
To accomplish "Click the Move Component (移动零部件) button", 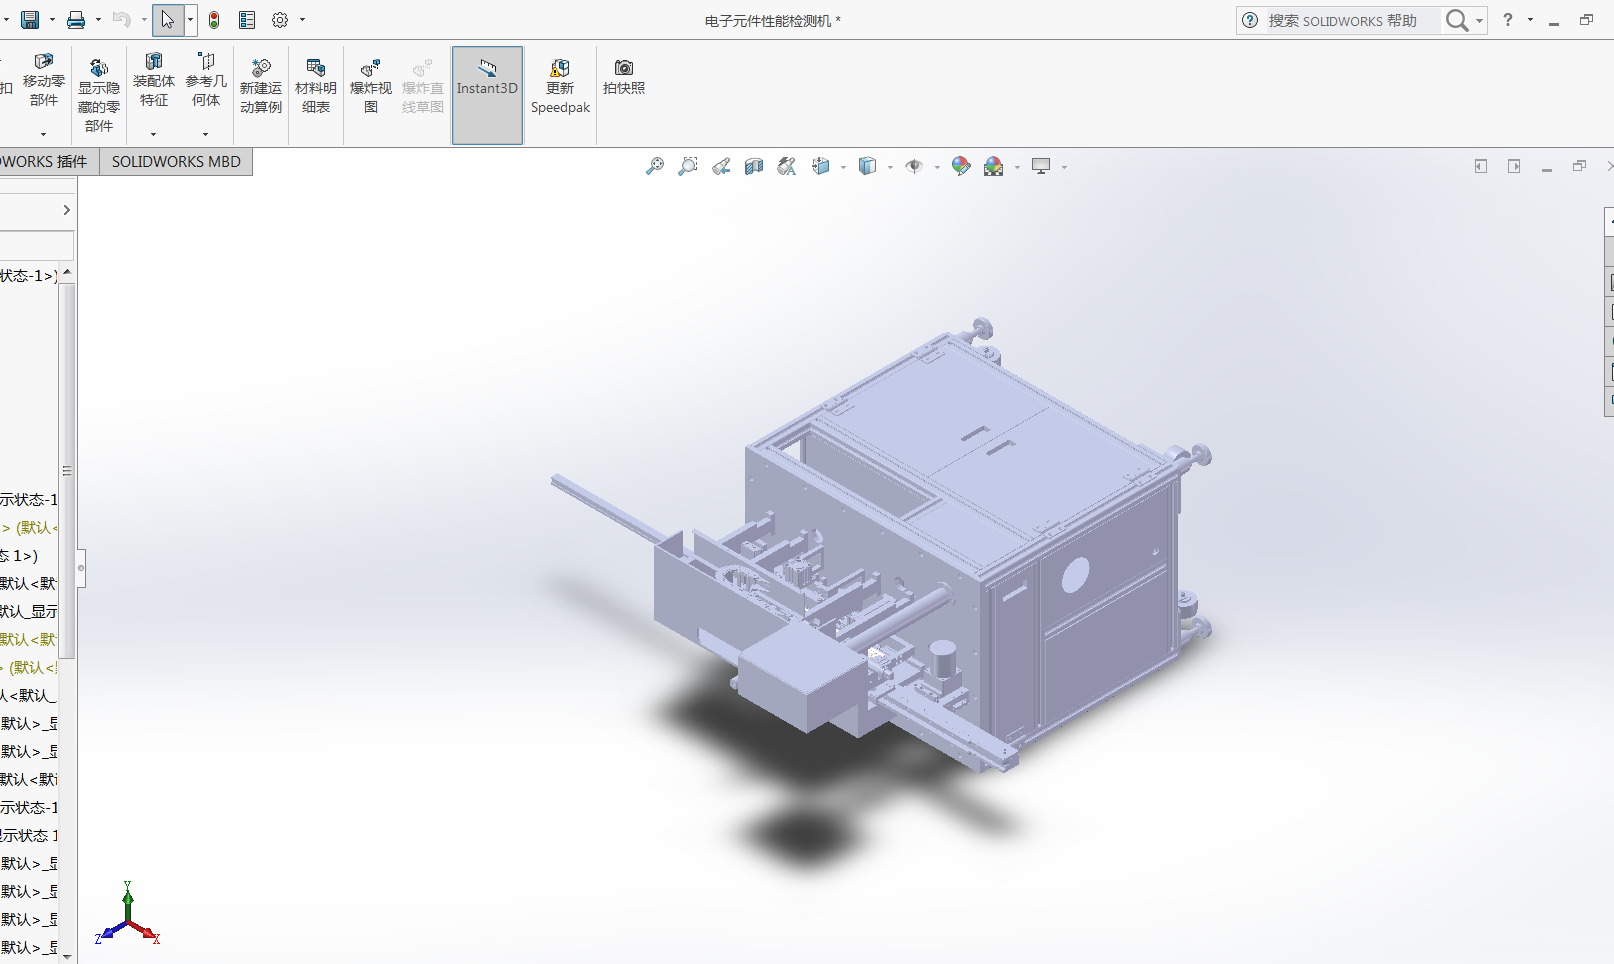I will tap(43, 80).
